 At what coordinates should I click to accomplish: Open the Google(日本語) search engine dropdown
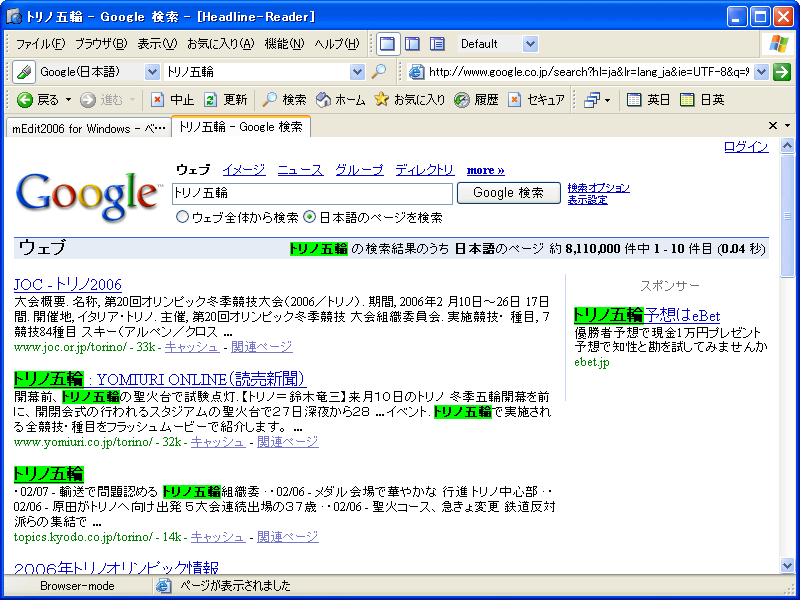click(152, 72)
